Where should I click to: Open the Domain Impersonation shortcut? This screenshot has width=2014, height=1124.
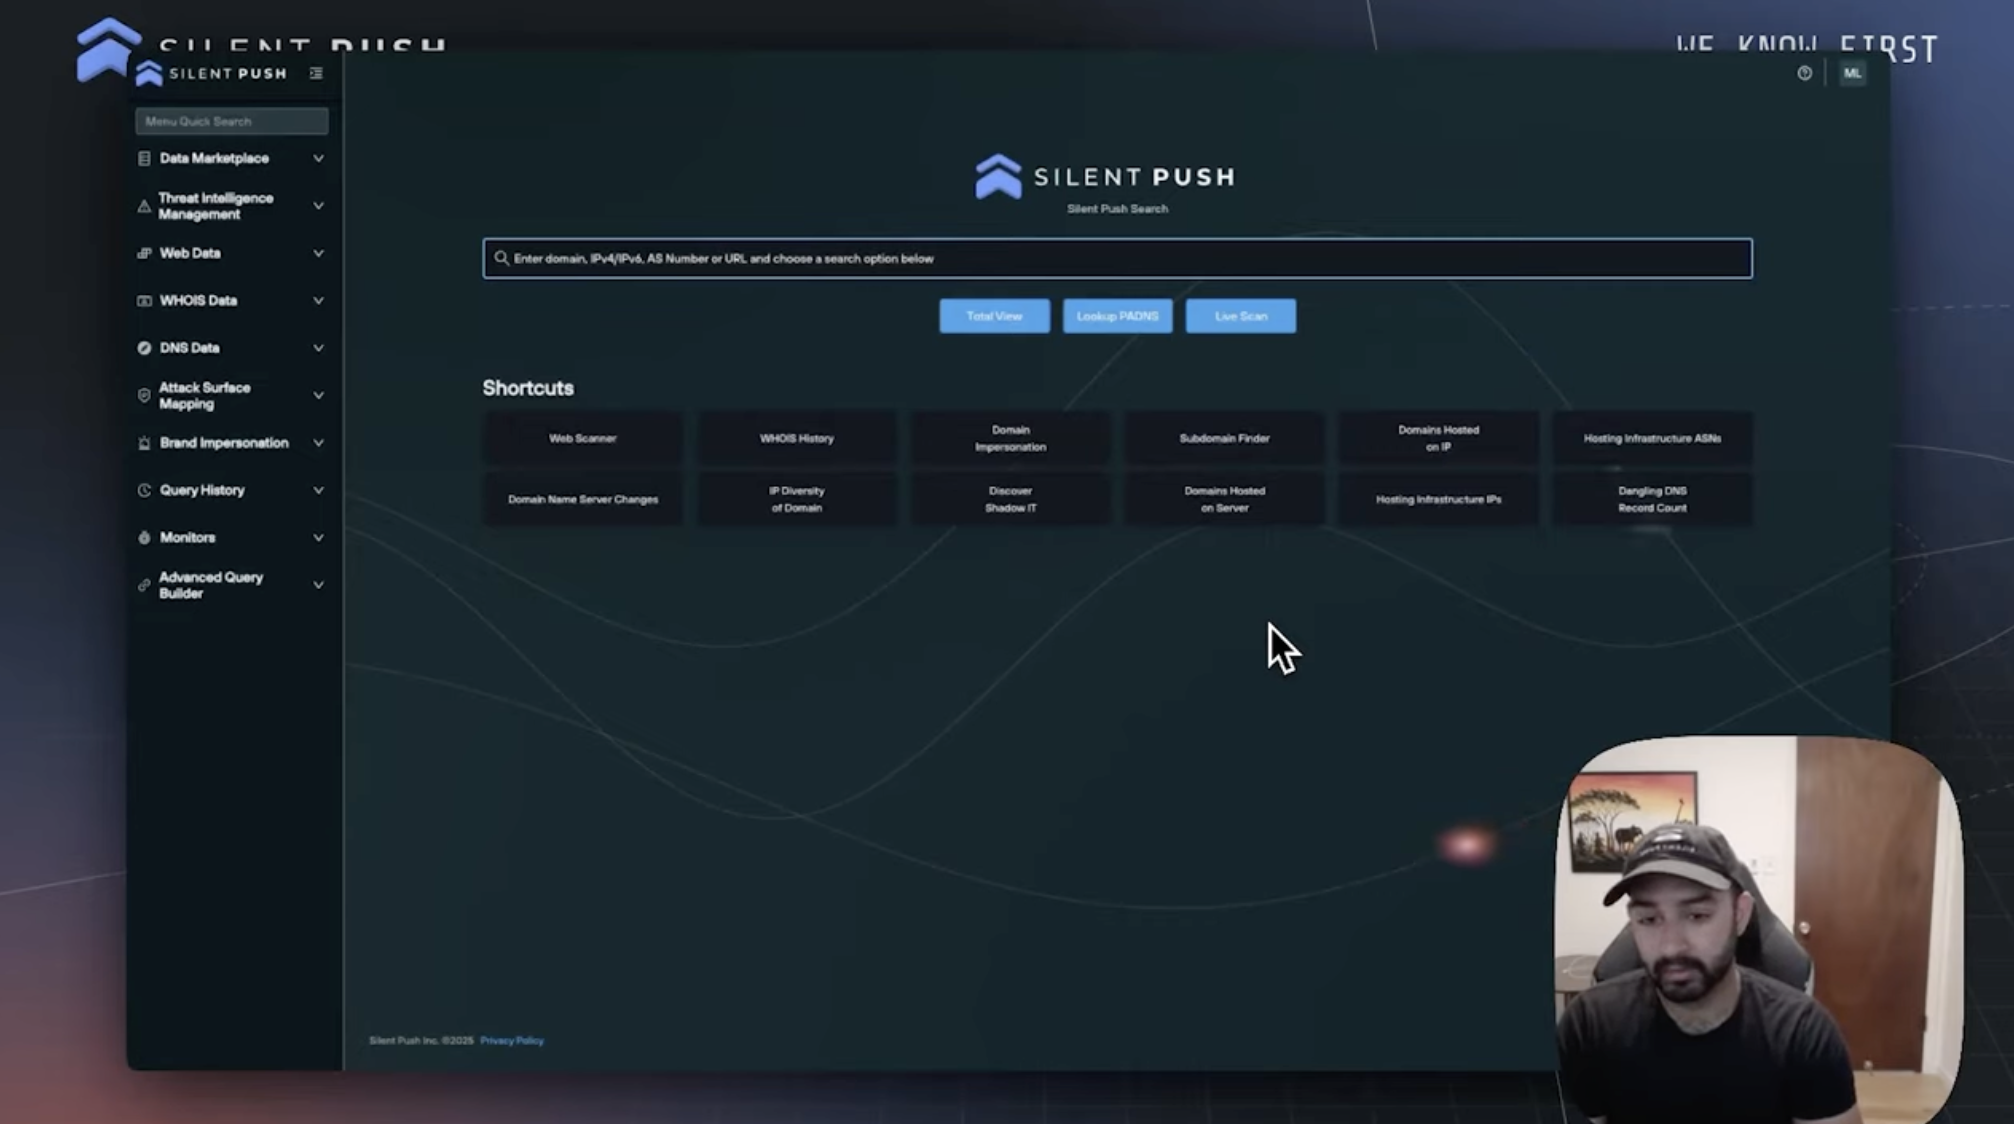pos(1011,438)
